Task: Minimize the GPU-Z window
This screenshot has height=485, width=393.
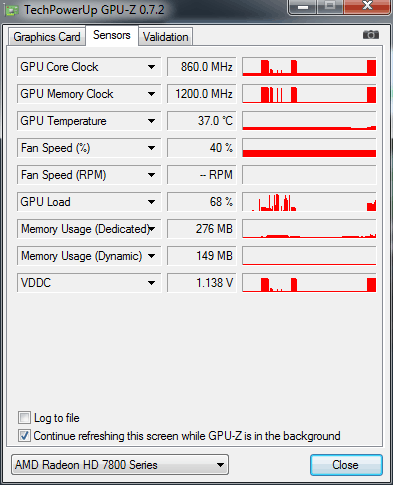Action: click(303, 7)
